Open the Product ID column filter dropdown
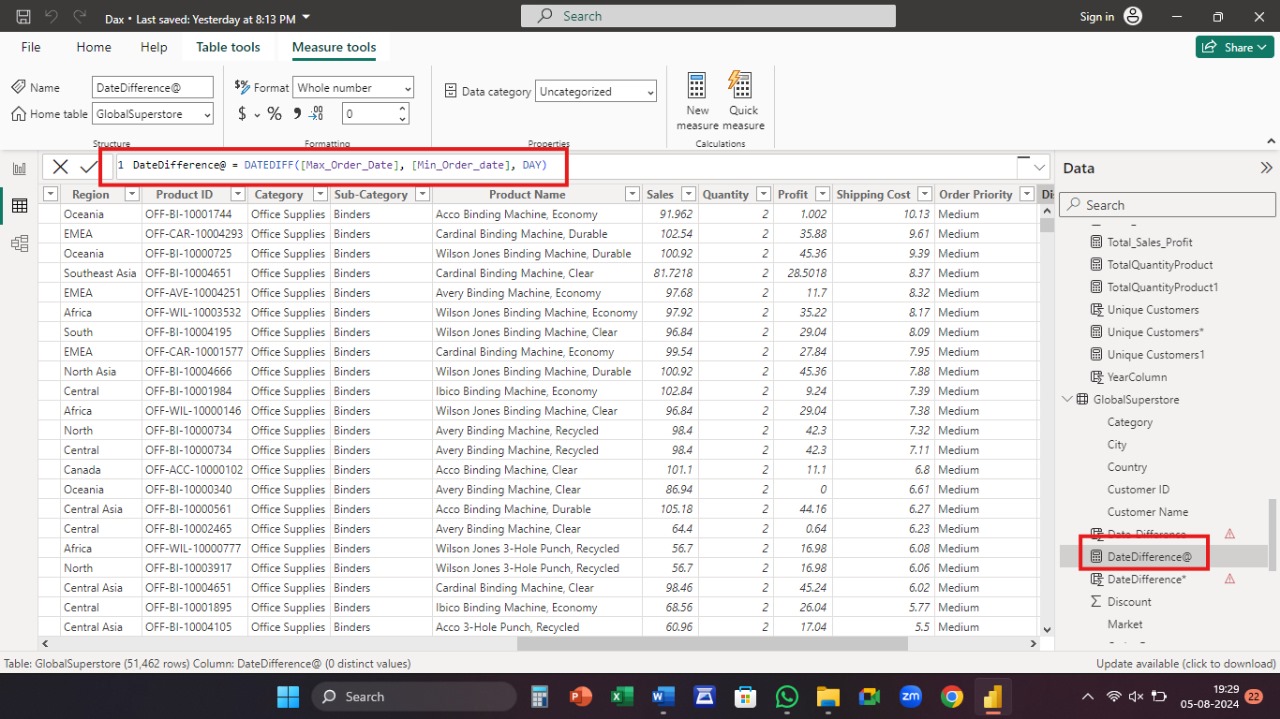1280x719 pixels. coord(236,194)
